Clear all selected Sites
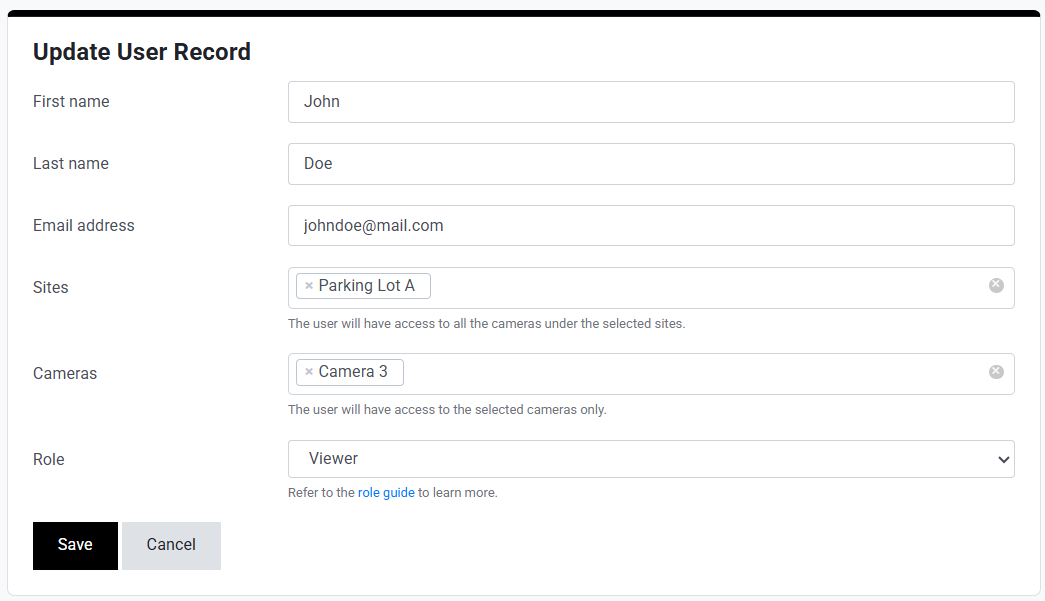 pos(996,285)
